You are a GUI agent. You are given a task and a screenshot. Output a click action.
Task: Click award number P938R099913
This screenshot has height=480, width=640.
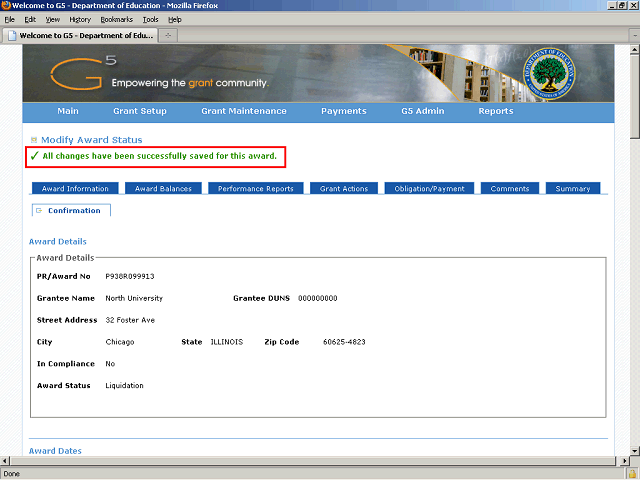[130, 276]
